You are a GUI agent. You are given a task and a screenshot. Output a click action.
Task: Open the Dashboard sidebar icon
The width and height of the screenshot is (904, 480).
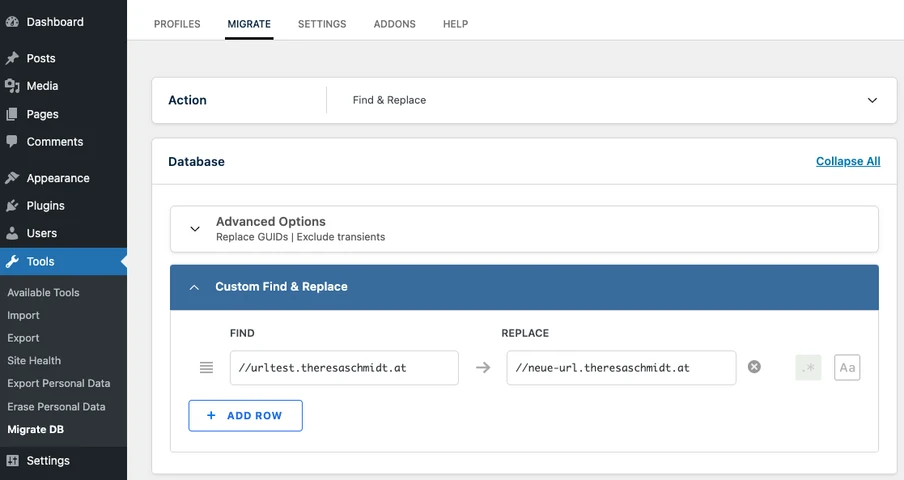tap(12, 22)
